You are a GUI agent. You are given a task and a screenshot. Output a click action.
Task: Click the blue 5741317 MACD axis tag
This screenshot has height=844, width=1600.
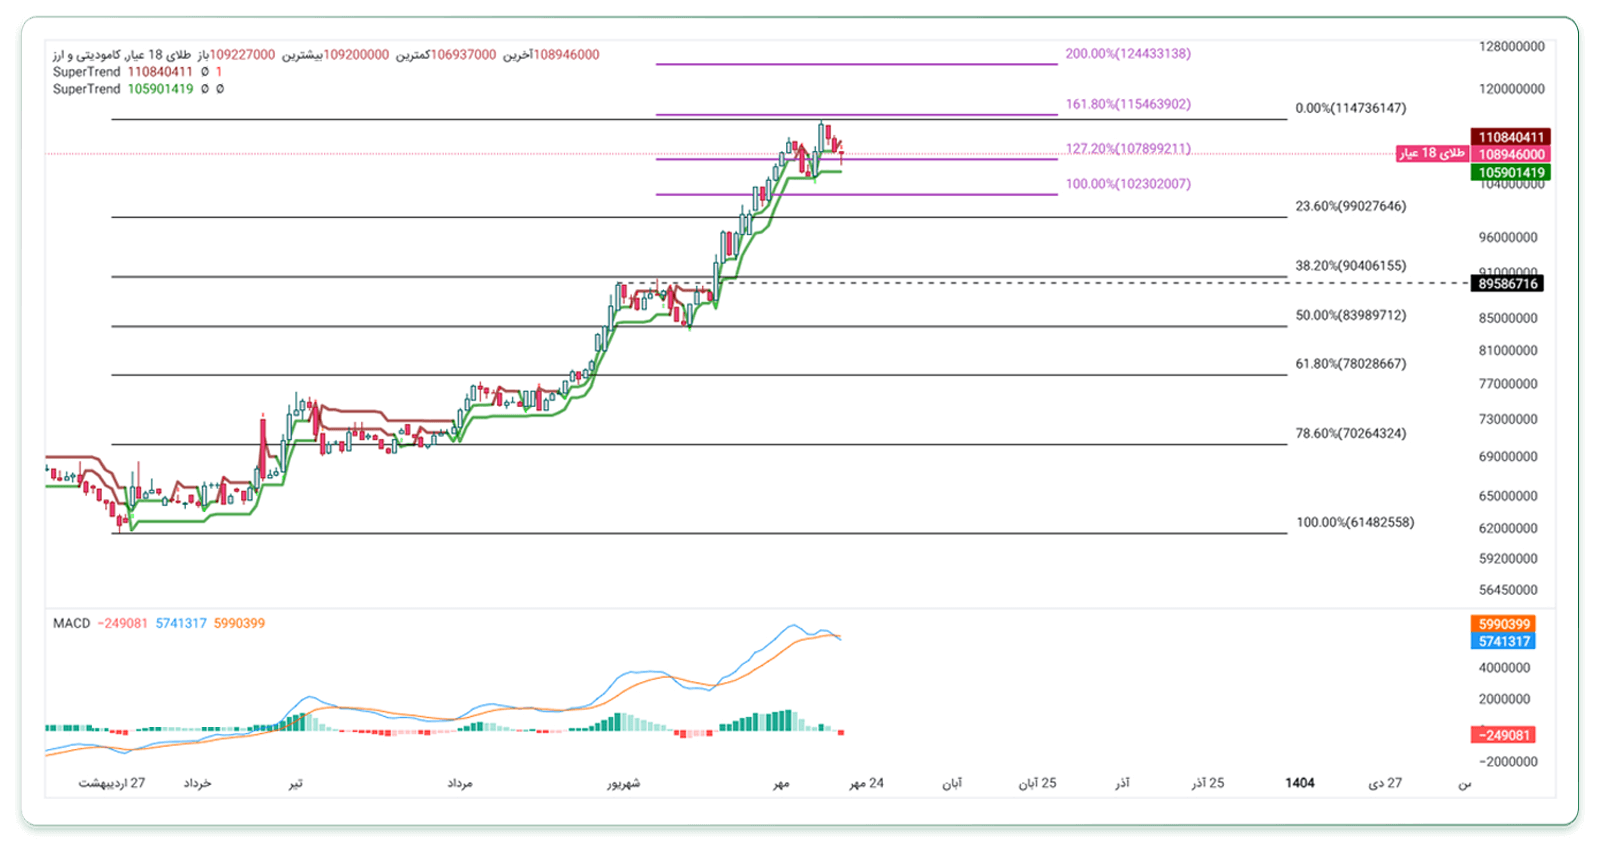click(1504, 641)
